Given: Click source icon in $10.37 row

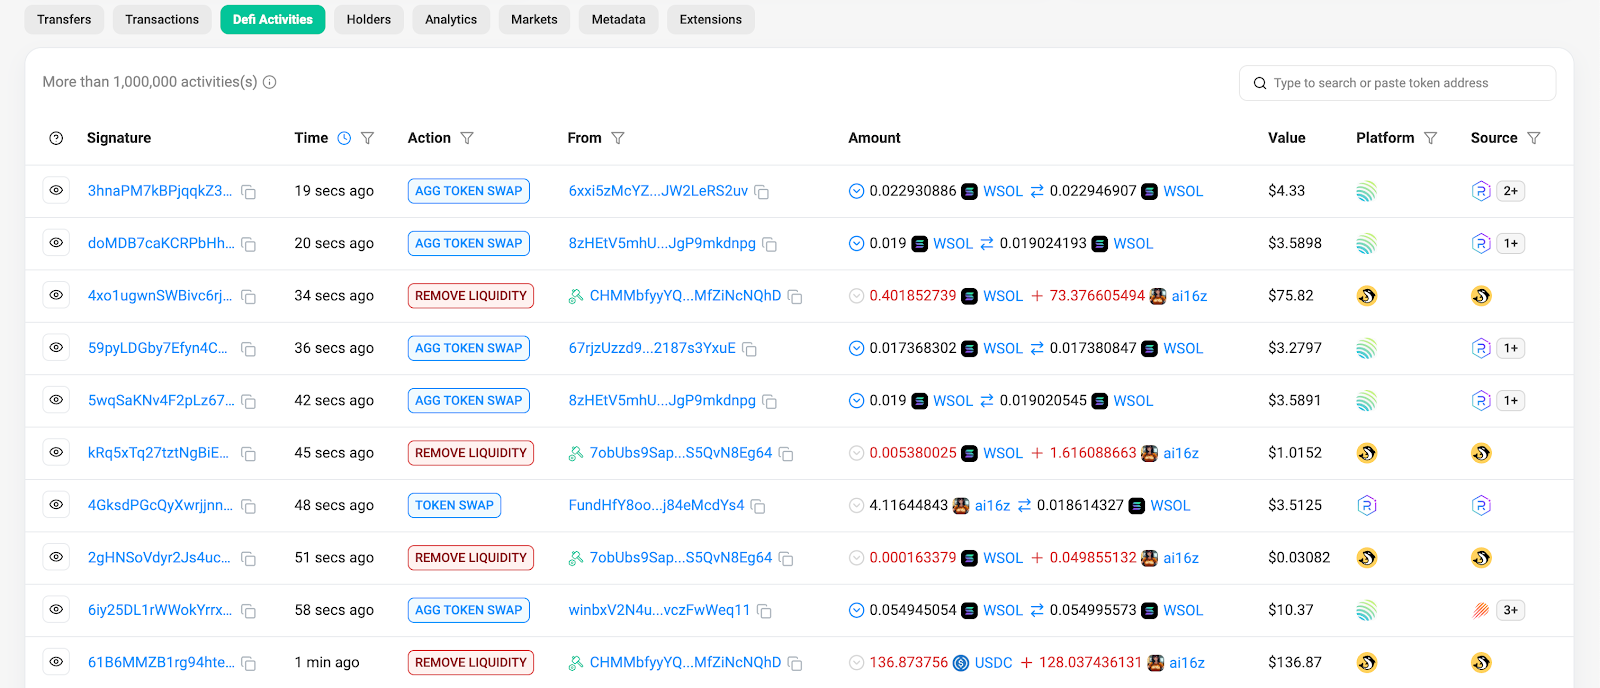Looking at the screenshot, I should pyautogui.click(x=1482, y=610).
